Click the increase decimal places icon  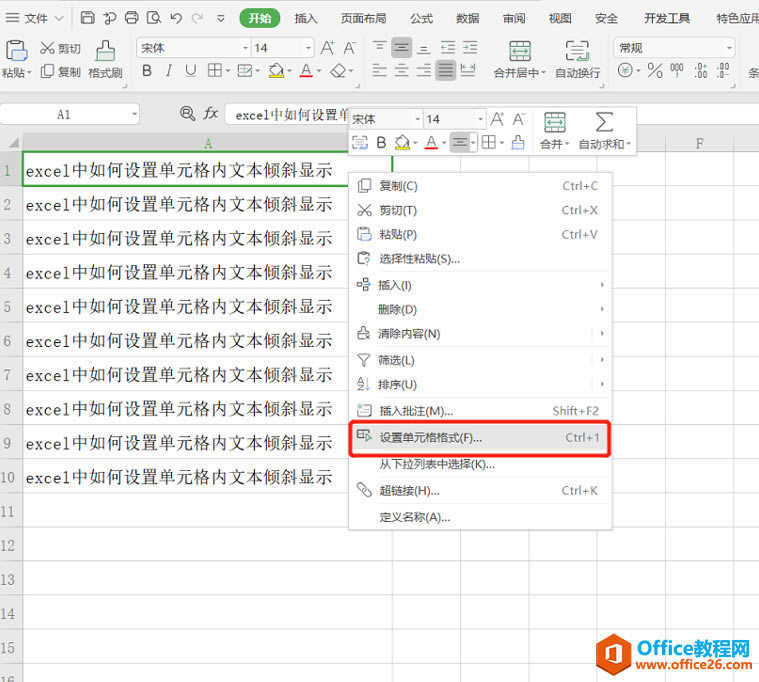tap(700, 71)
